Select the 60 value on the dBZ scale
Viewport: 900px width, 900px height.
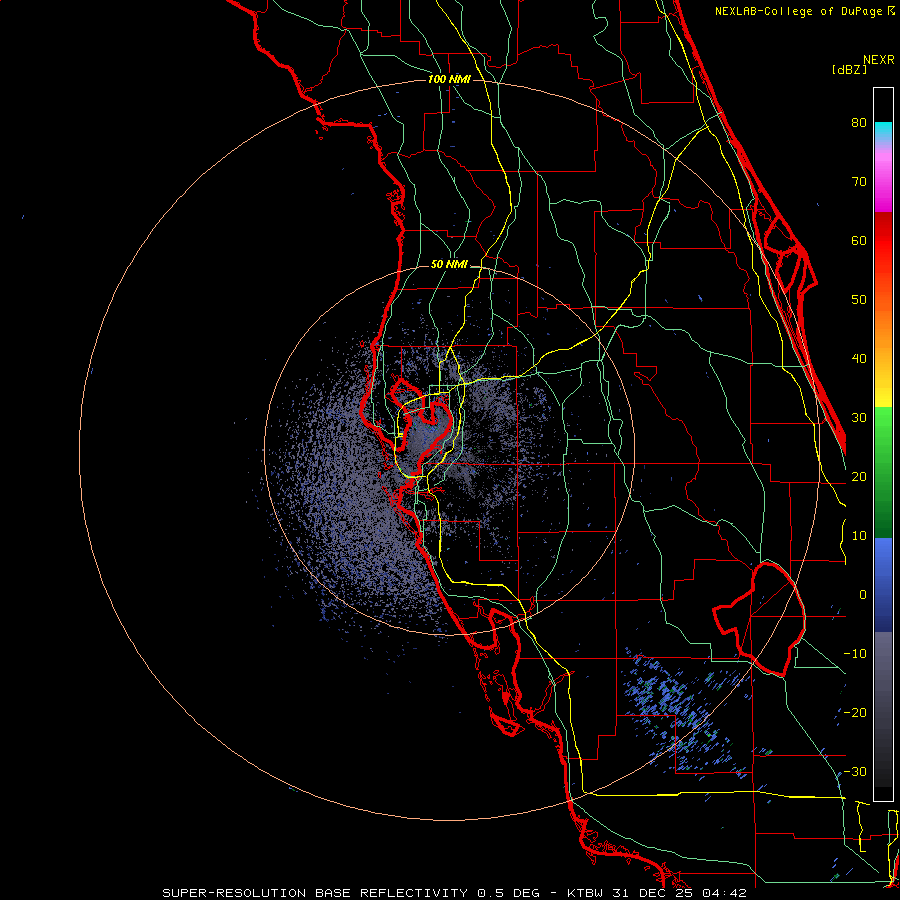coord(859,240)
